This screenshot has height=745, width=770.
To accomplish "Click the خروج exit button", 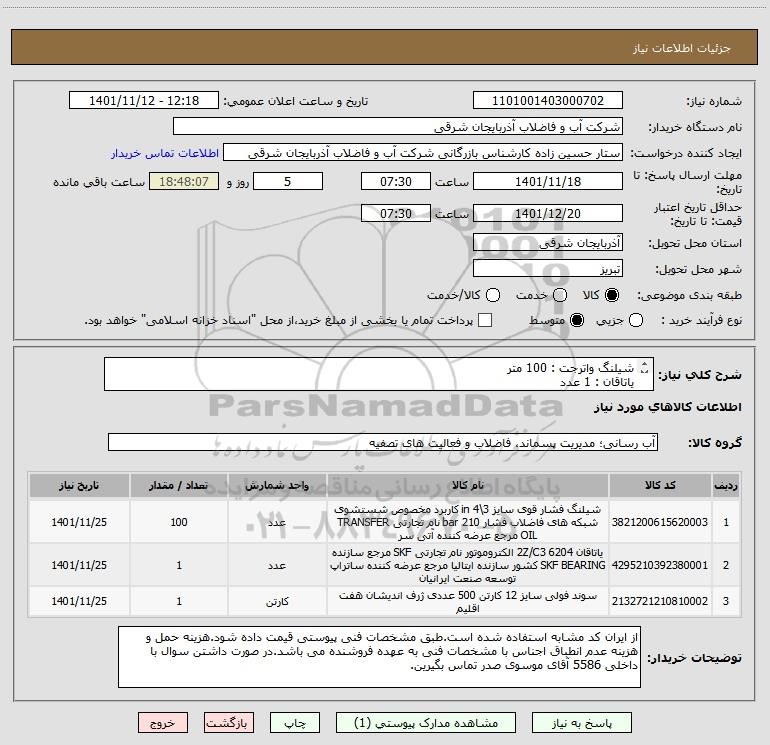I will click(x=163, y=723).
